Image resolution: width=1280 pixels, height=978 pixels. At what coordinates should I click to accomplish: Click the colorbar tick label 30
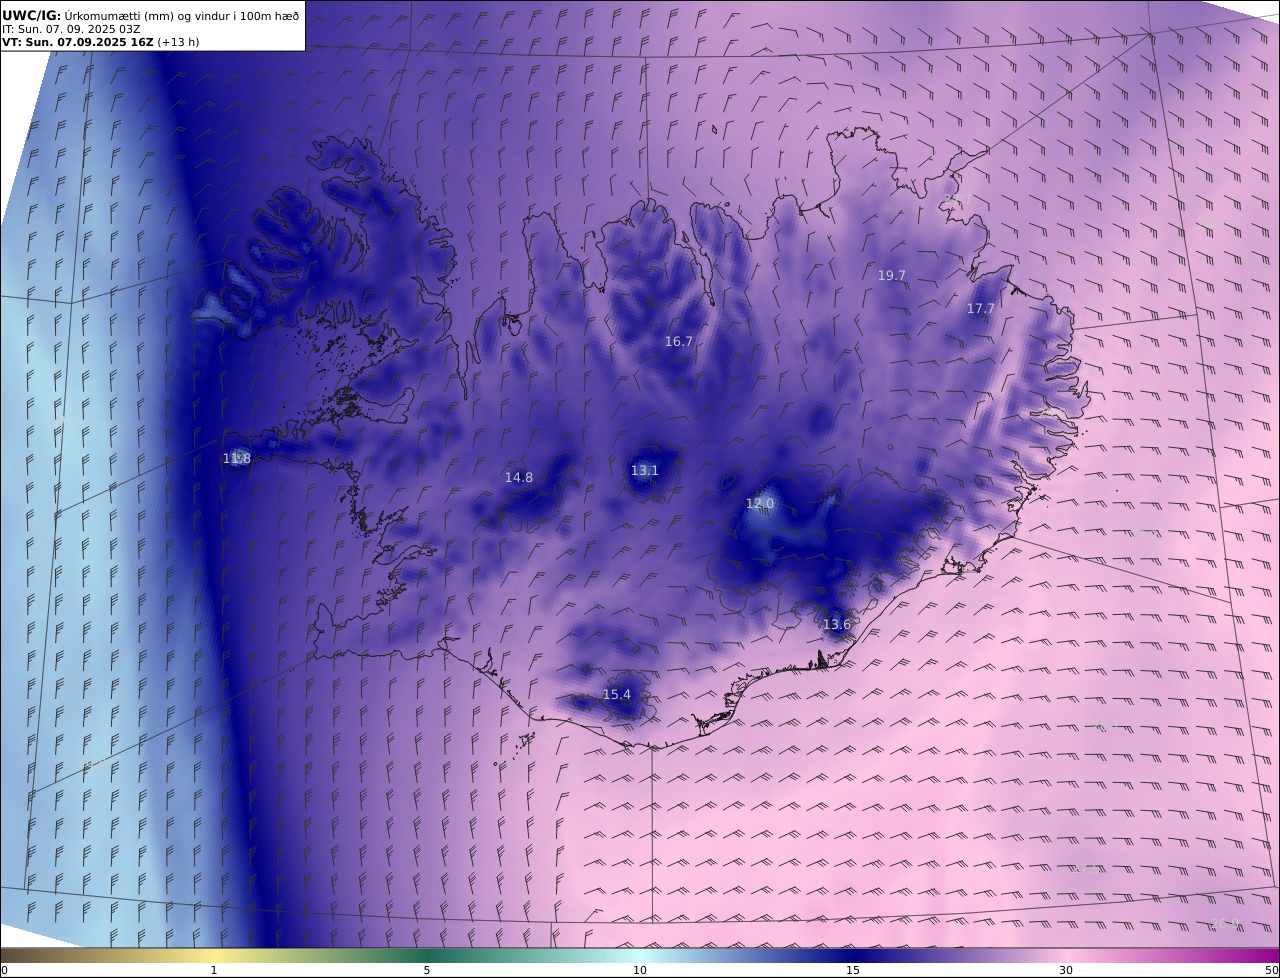tap(1066, 970)
